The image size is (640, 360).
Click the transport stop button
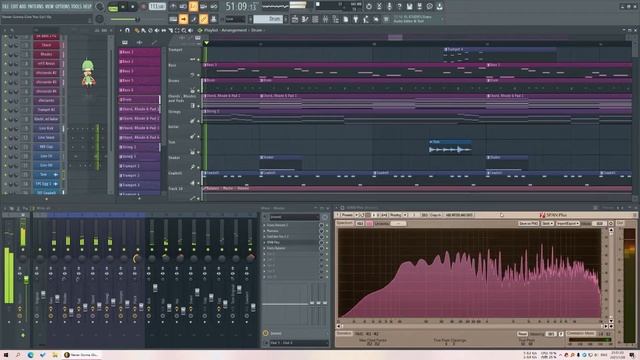point(132,7)
